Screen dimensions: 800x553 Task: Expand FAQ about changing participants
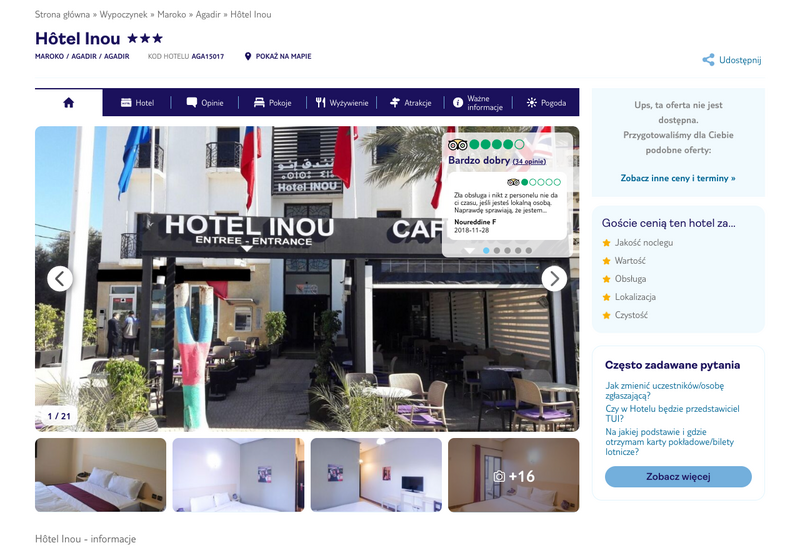[x=664, y=391]
